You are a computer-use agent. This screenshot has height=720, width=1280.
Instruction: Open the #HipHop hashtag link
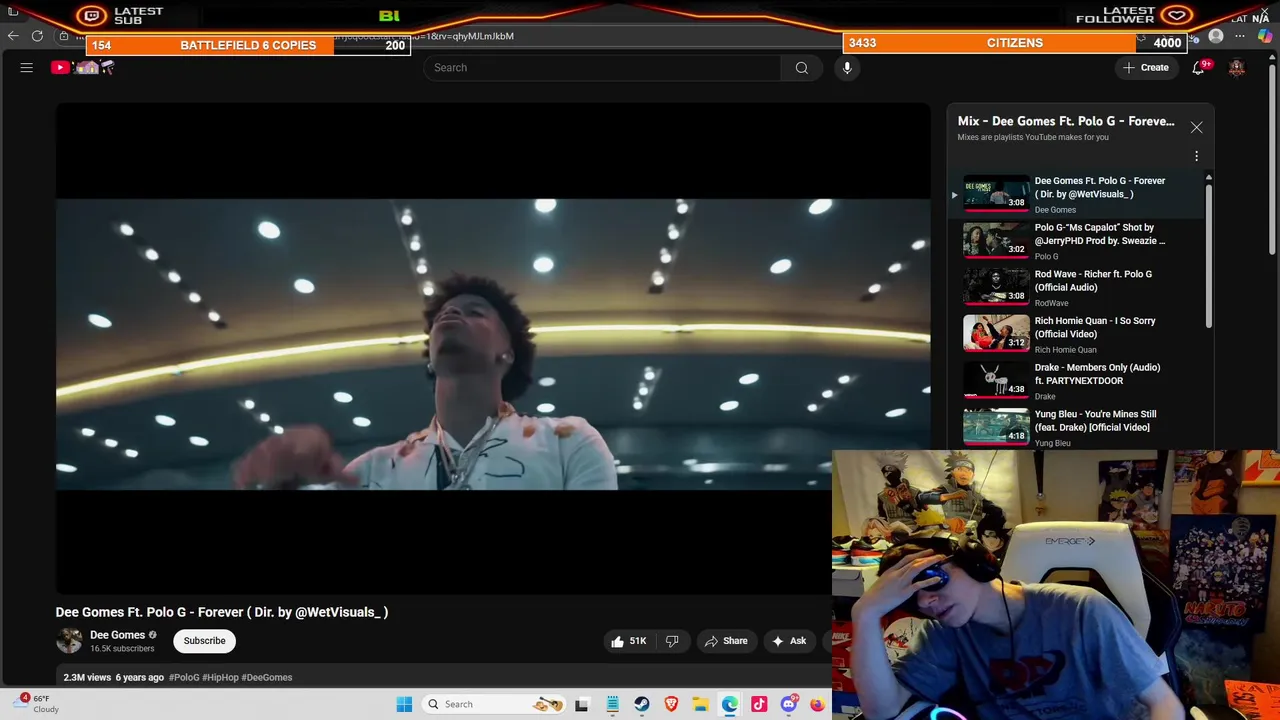pyautogui.click(x=220, y=677)
